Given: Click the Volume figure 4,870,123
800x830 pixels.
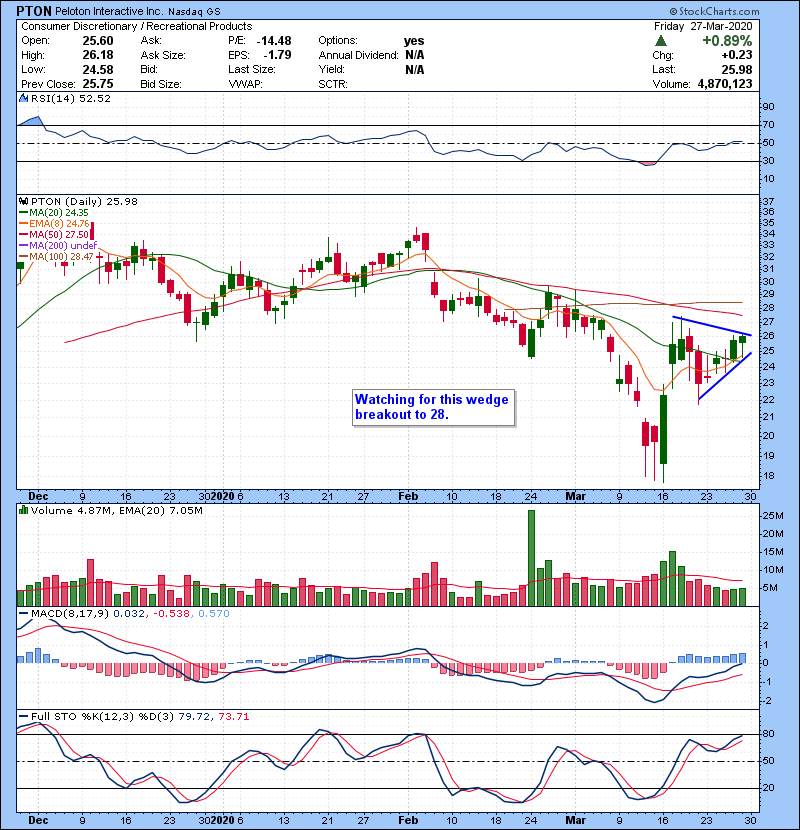Looking at the screenshot, I should [725, 84].
